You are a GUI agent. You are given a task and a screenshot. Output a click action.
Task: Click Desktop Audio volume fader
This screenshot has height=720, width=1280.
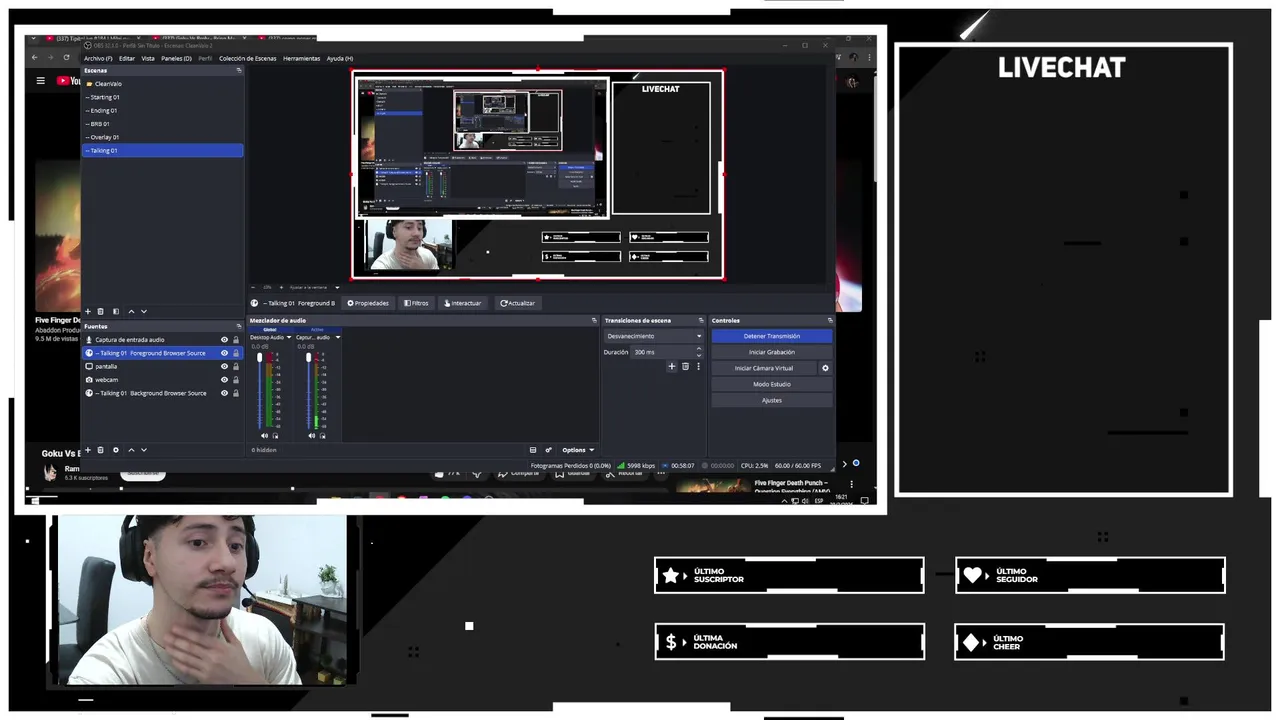pyautogui.click(x=260, y=357)
